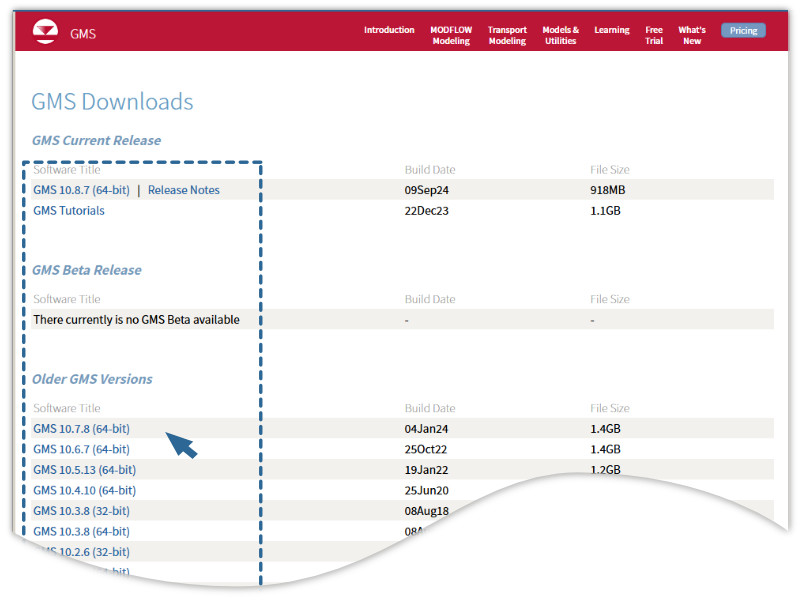Download GMS 10.5.13 (64-bit)
800x600 pixels.
pos(85,469)
